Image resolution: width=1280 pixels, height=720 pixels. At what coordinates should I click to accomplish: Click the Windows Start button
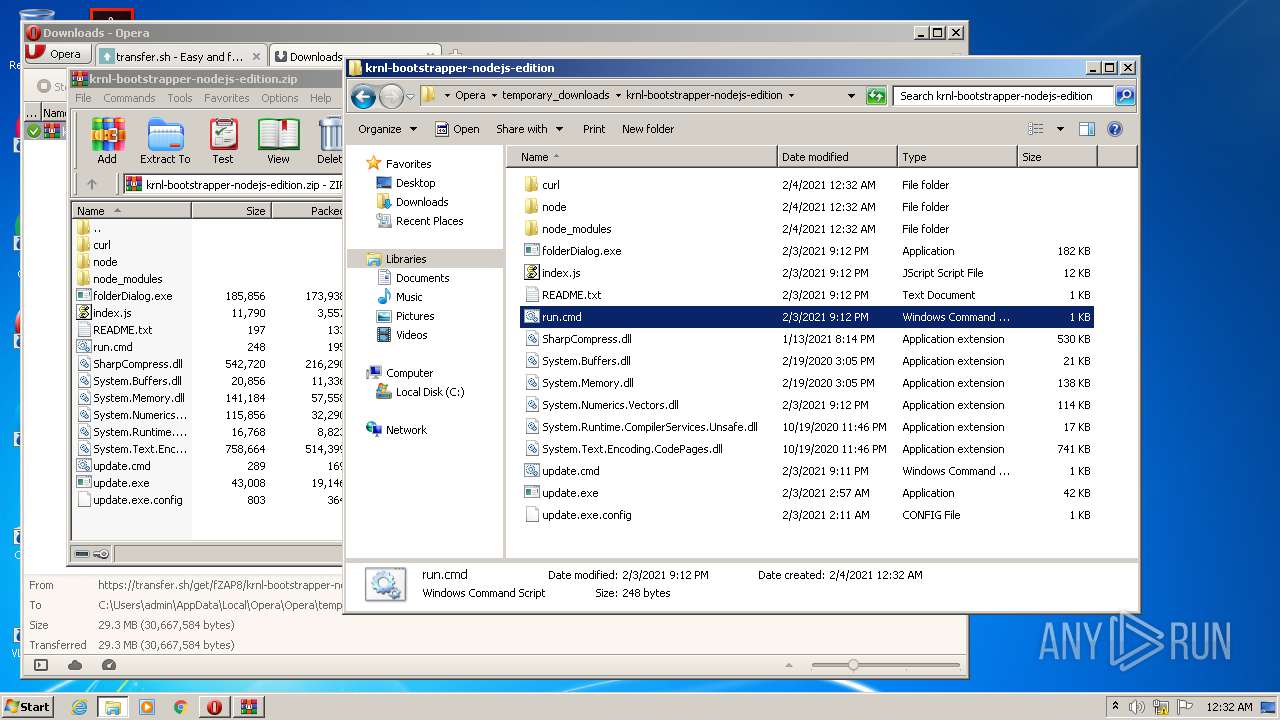pos(27,706)
